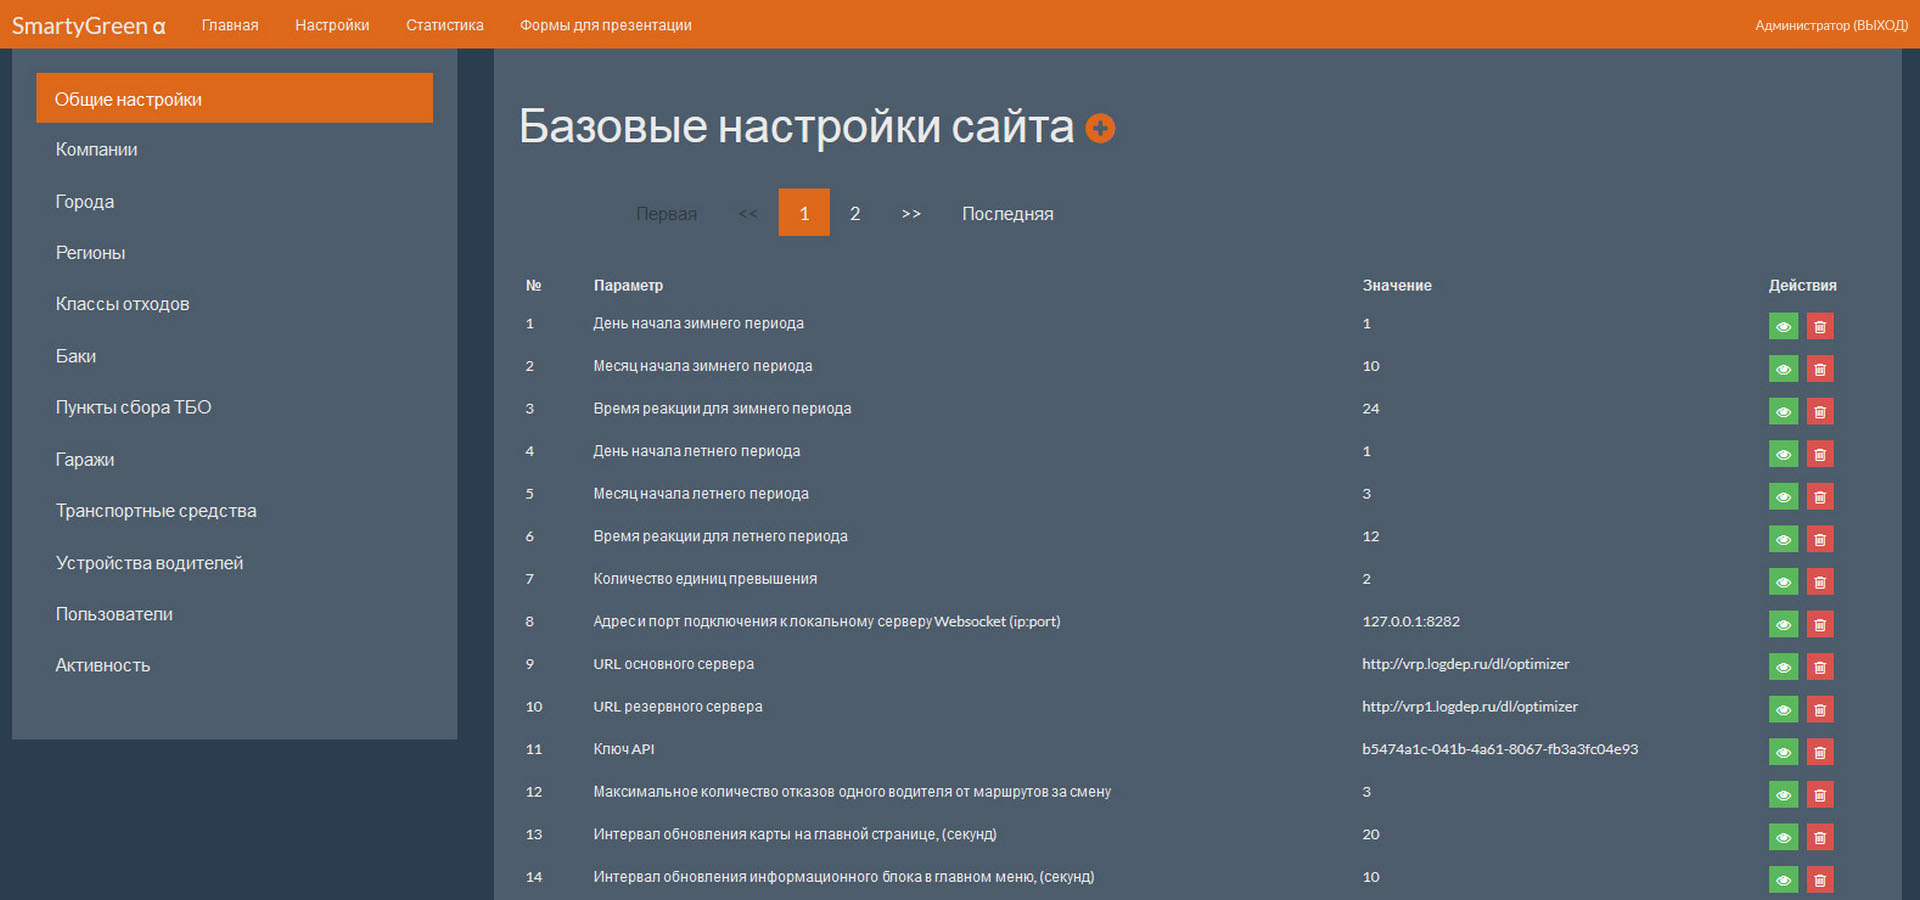View row 14 info block refresh interval
The image size is (1920, 900).
tap(1783, 880)
